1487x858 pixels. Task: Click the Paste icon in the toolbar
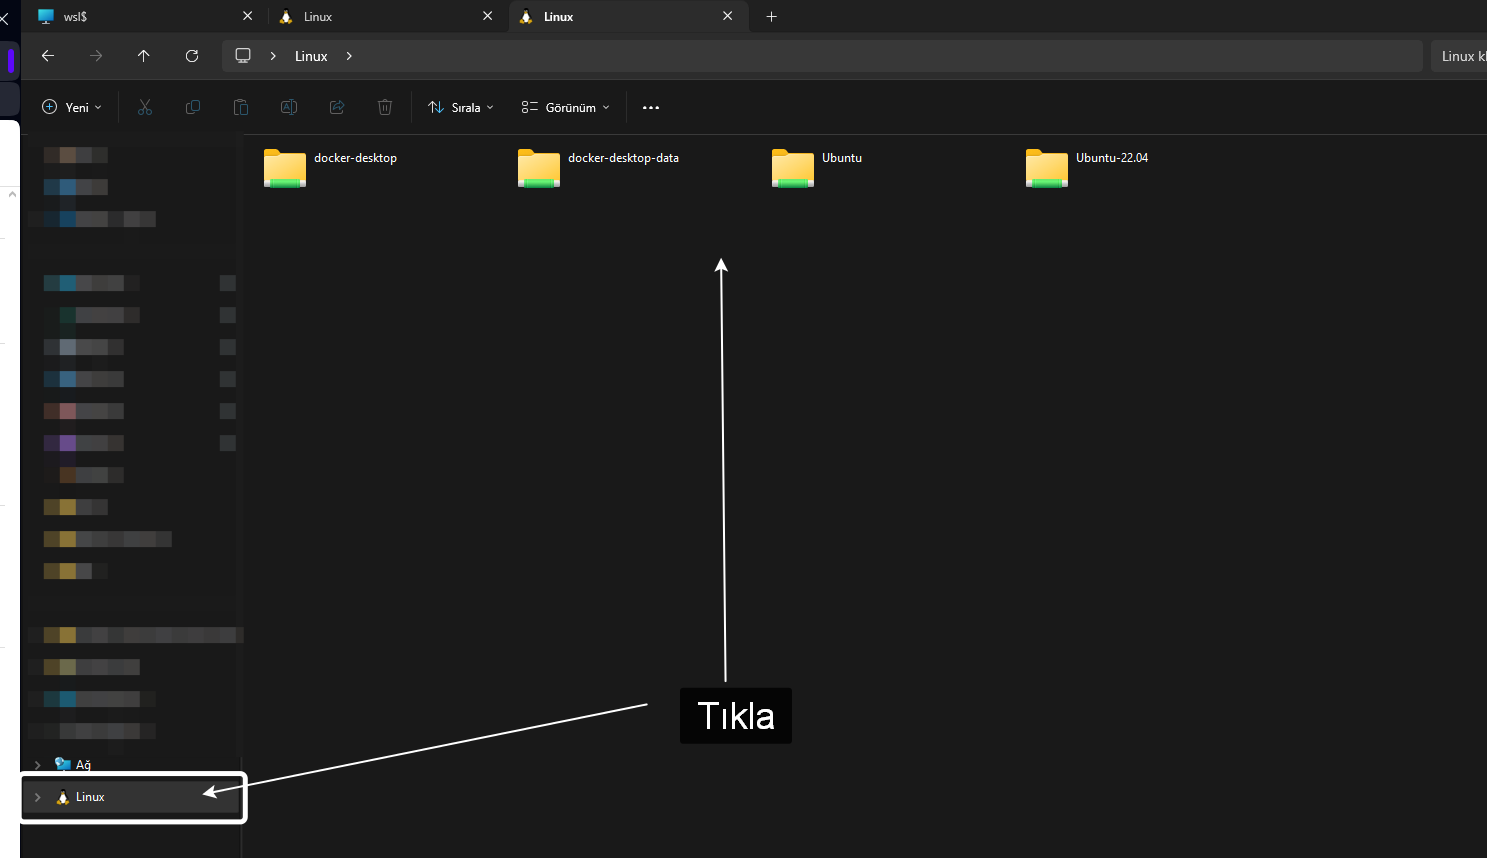240,107
